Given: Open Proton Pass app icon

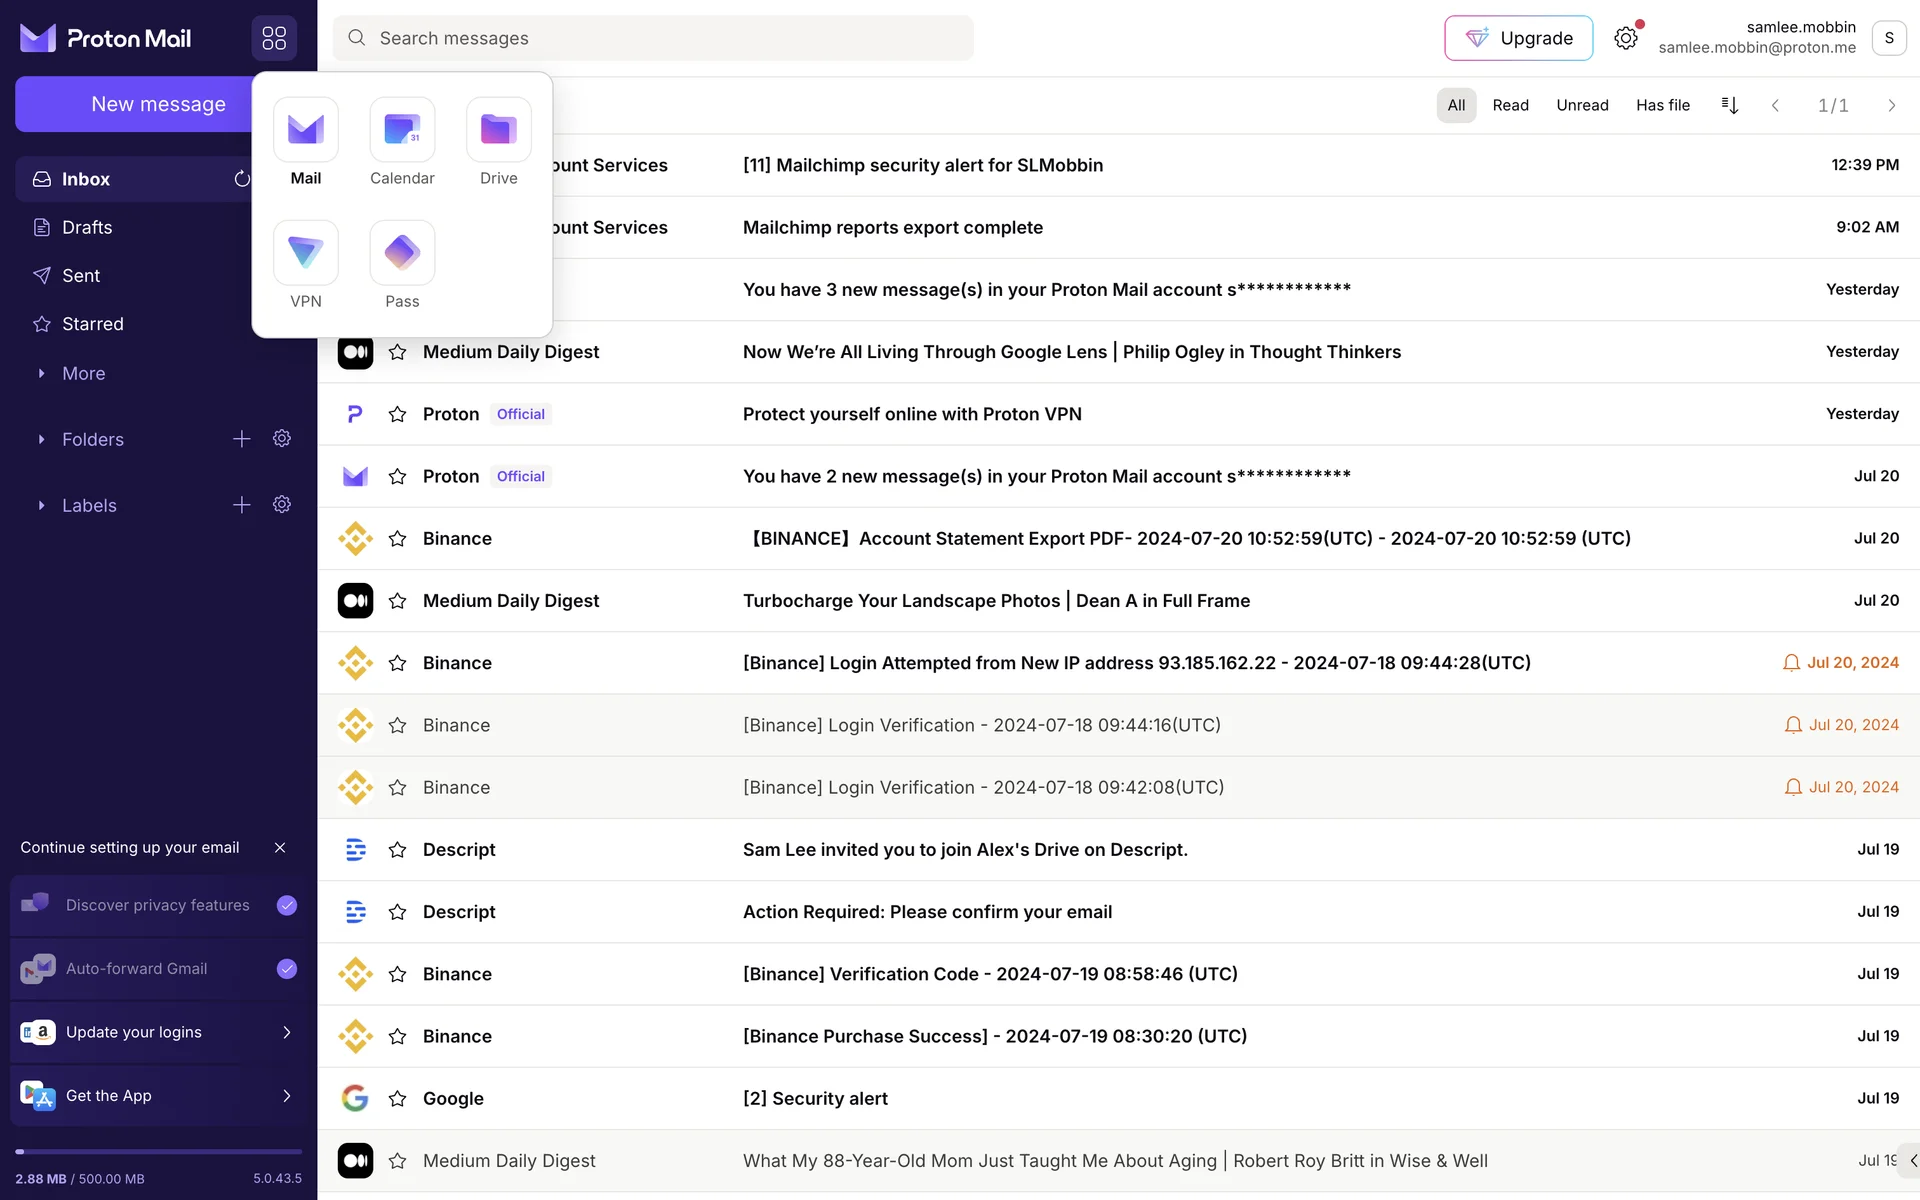Looking at the screenshot, I should (402, 253).
